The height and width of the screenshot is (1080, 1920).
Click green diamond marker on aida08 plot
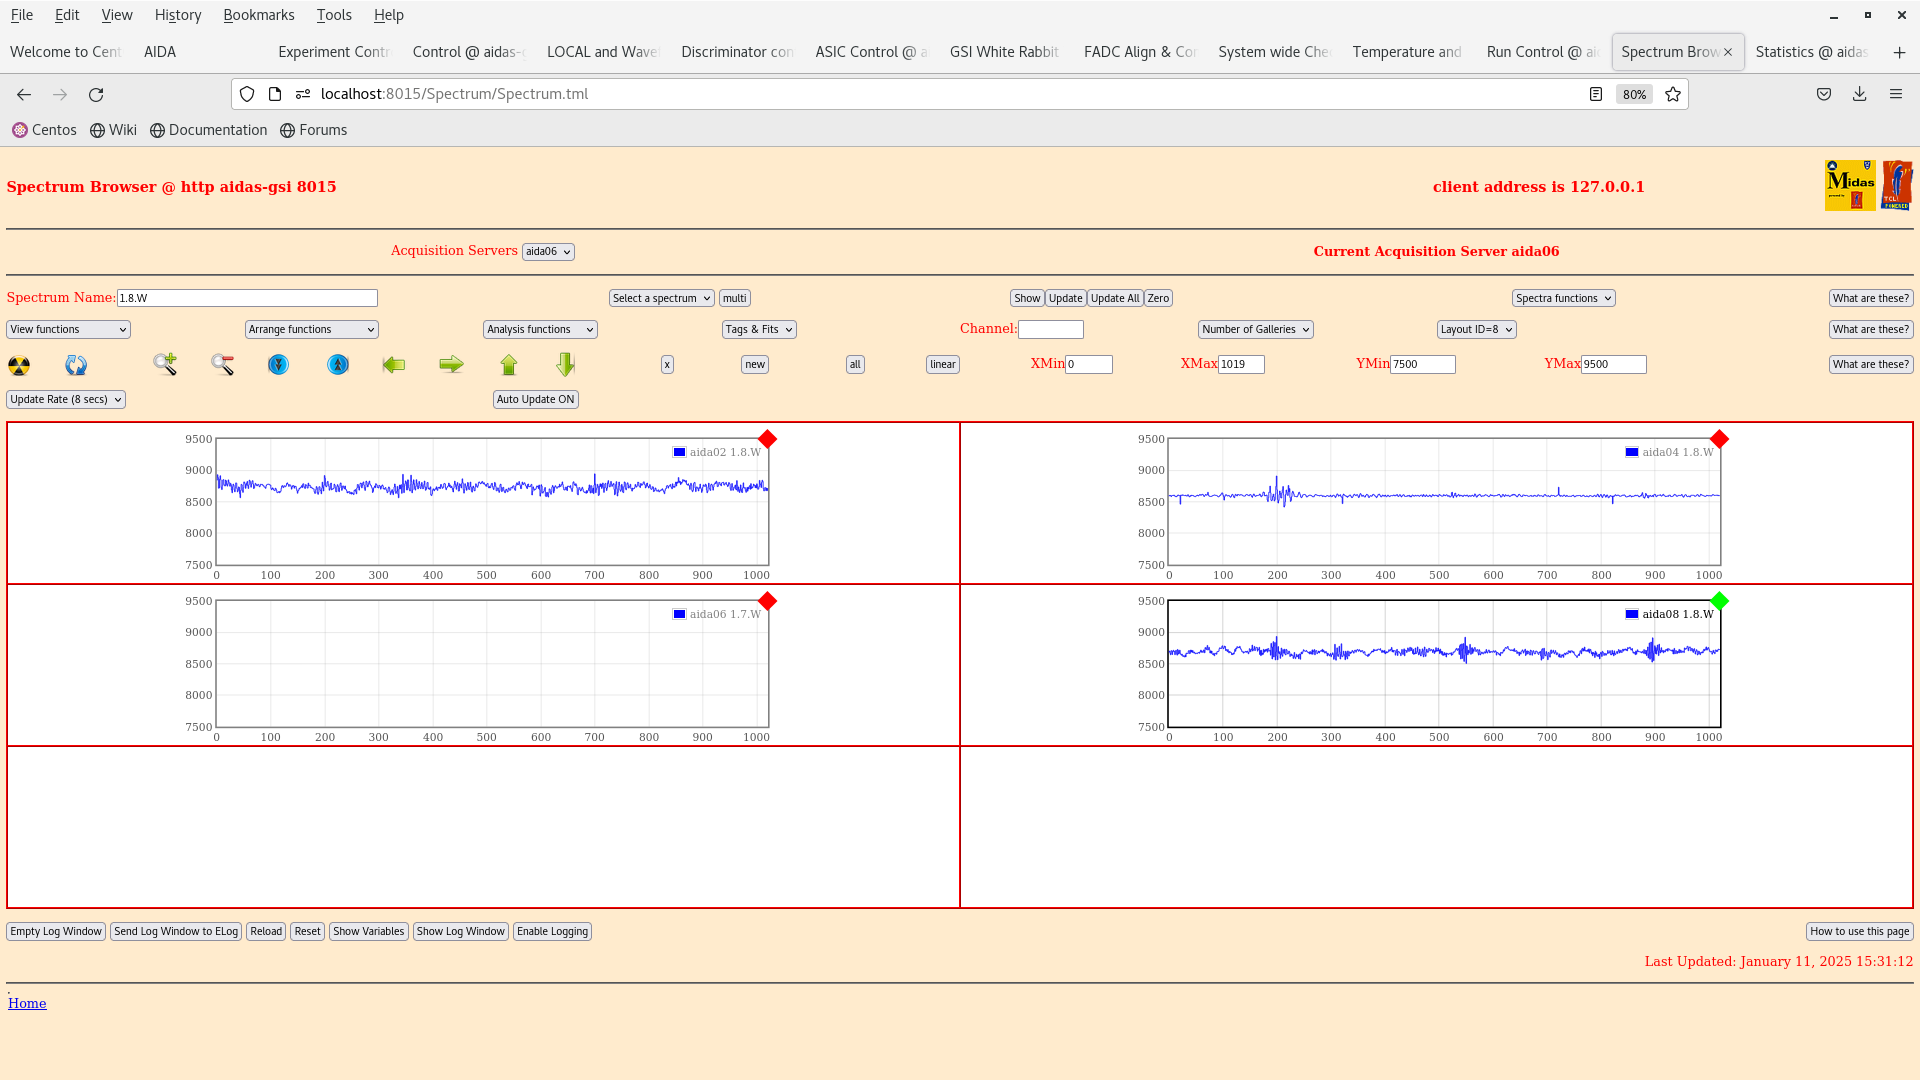pos(1719,601)
